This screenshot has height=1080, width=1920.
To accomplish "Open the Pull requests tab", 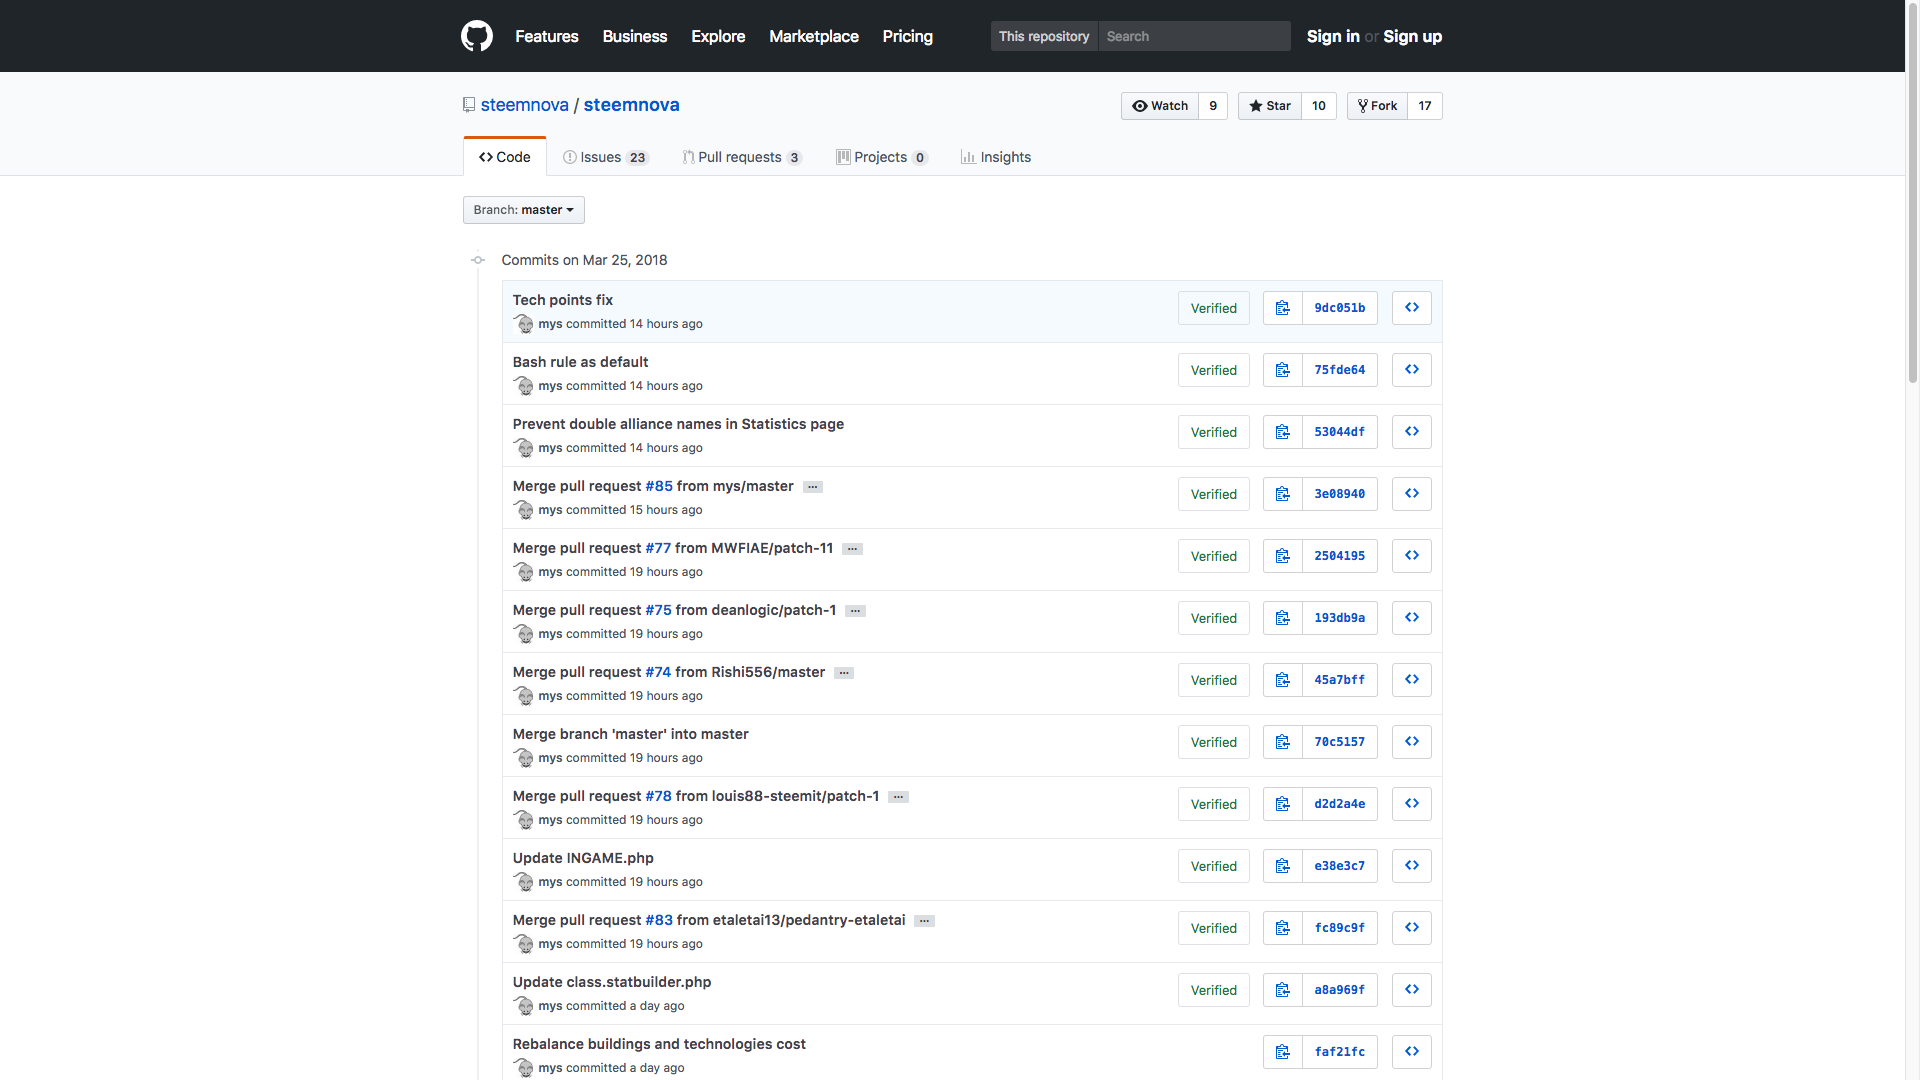I will click(741, 157).
